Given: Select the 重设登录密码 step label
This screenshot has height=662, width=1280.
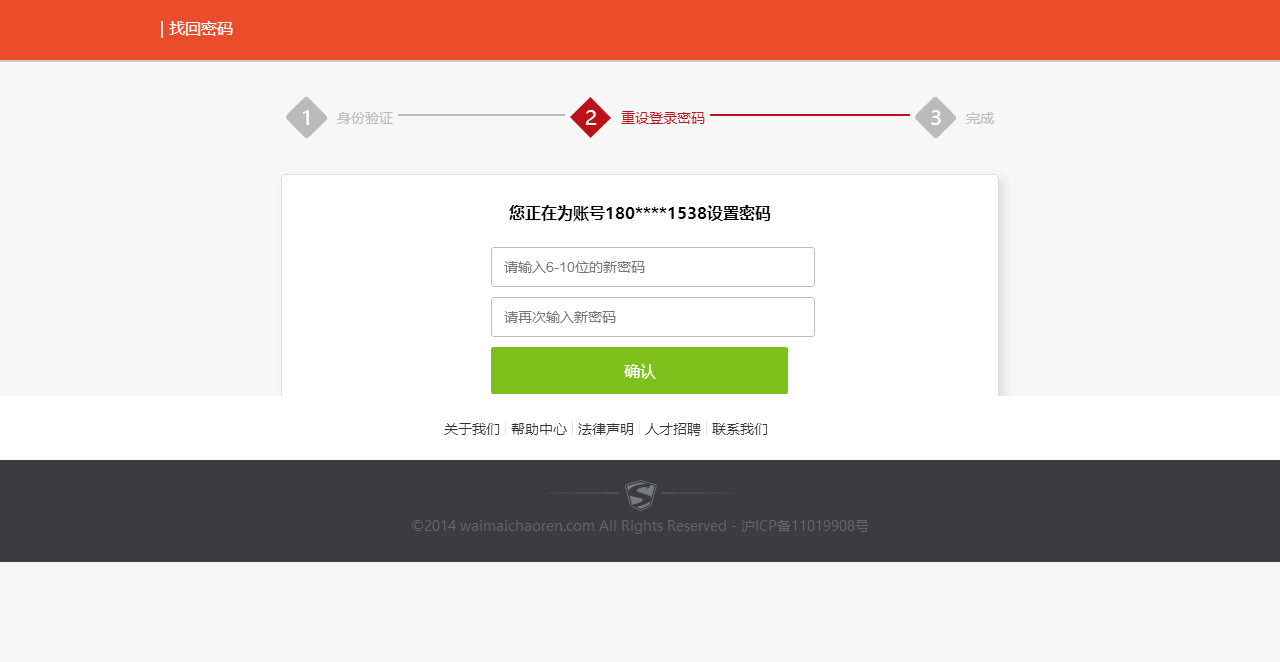Looking at the screenshot, I should pyautogui.click(x=663, y=118).
